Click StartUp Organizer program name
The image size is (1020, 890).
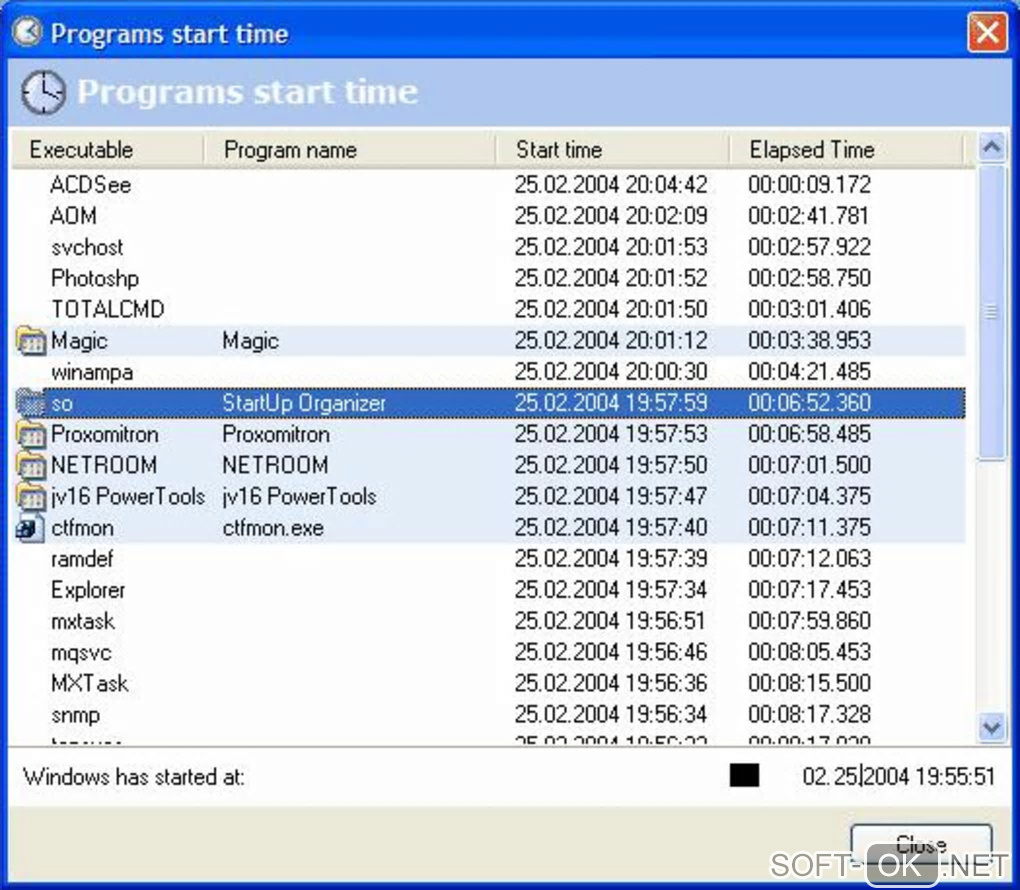304,403
